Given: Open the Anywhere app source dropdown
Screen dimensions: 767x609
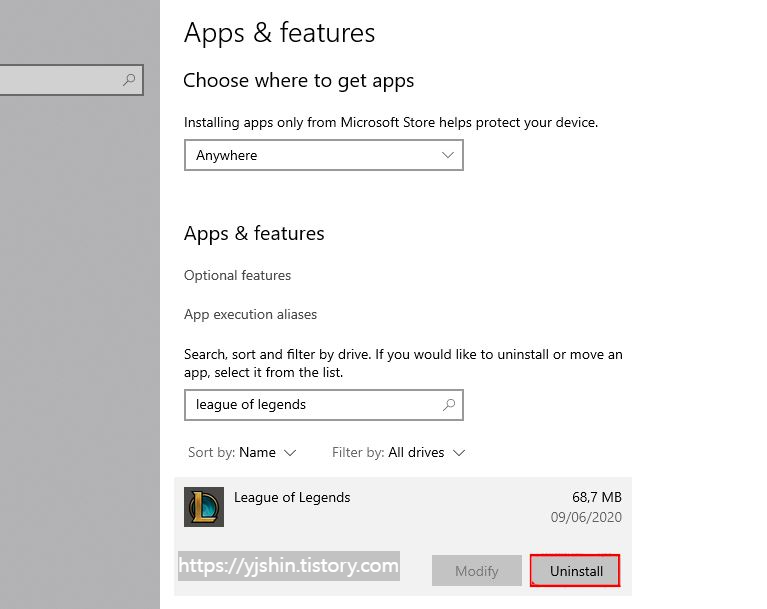Looking at the screenshot, I should 324,155.
